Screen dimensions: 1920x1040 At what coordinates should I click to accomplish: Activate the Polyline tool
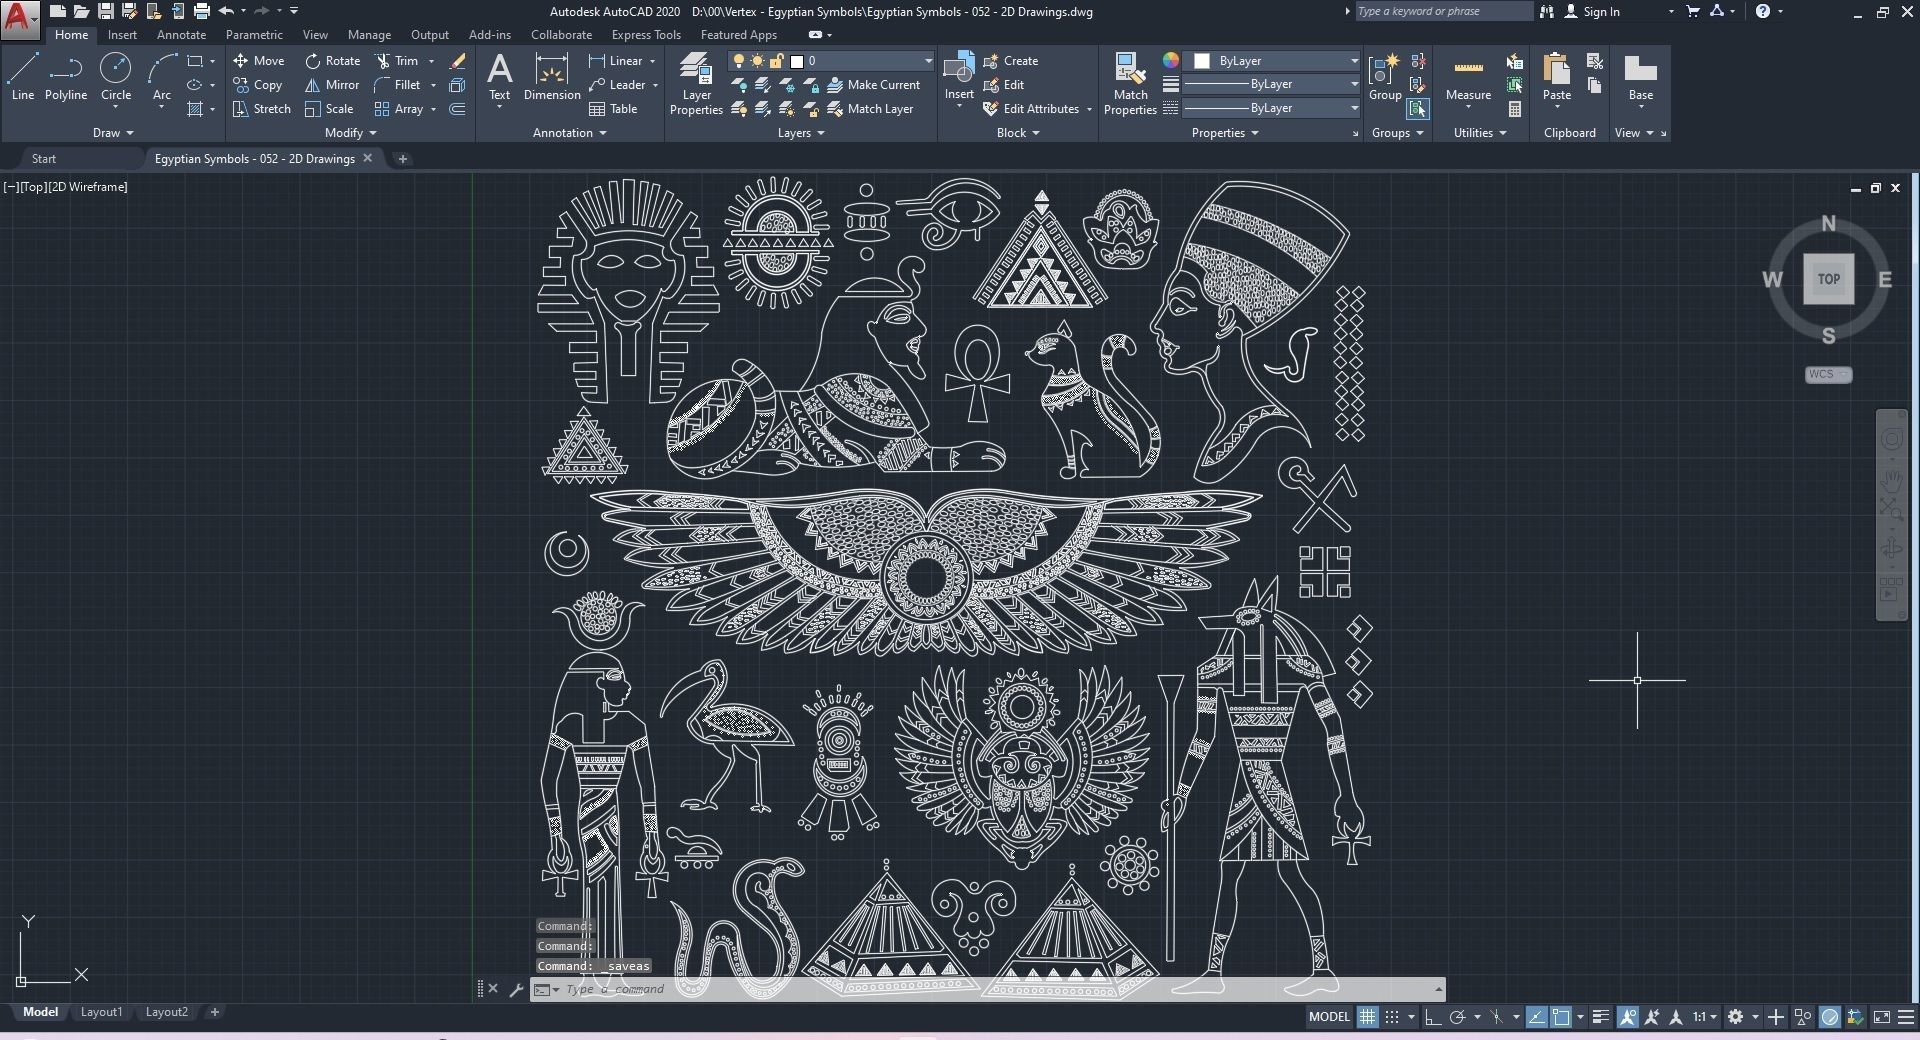click(x=66, y=77)
